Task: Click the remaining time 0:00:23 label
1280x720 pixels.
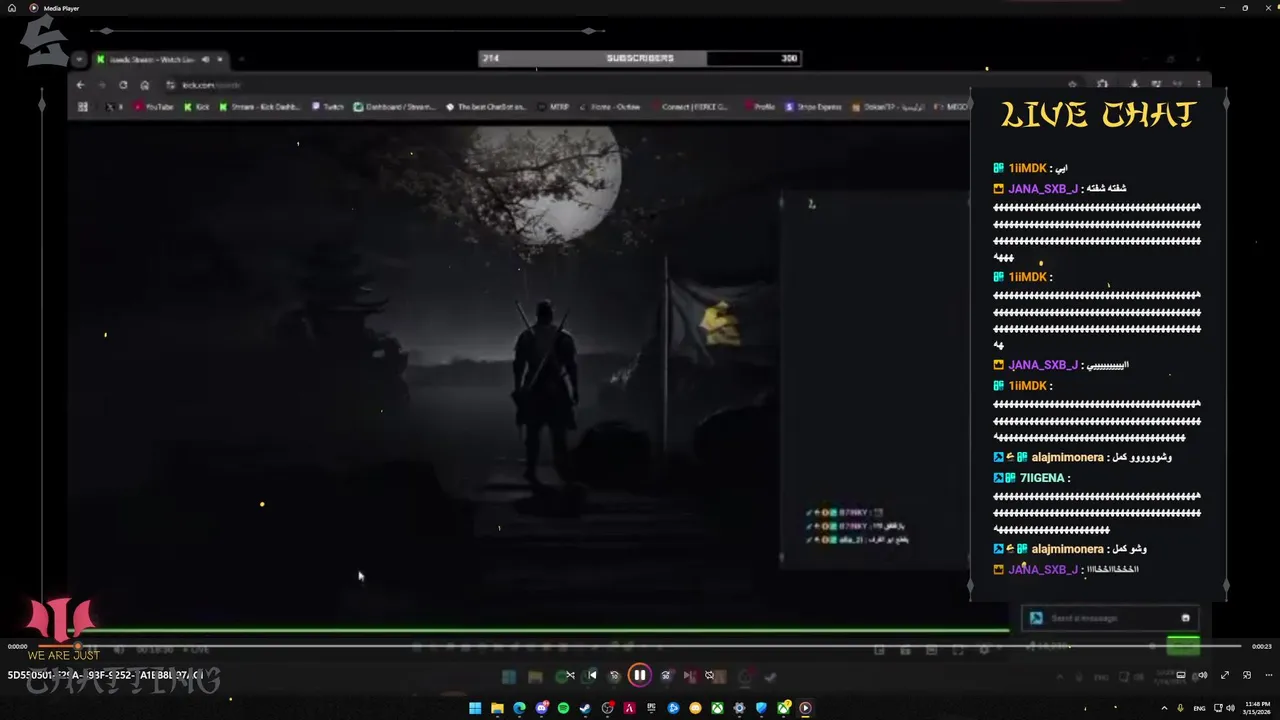Action: click(x=1262, y=646)
